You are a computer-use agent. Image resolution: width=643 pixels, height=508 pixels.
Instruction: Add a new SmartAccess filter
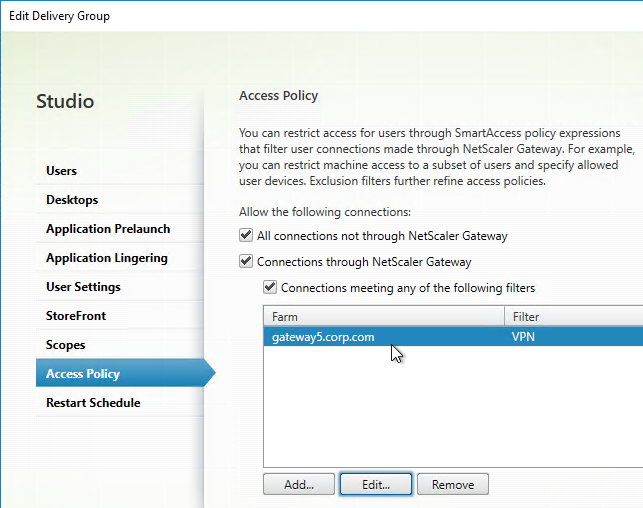(x=299, y=484)
